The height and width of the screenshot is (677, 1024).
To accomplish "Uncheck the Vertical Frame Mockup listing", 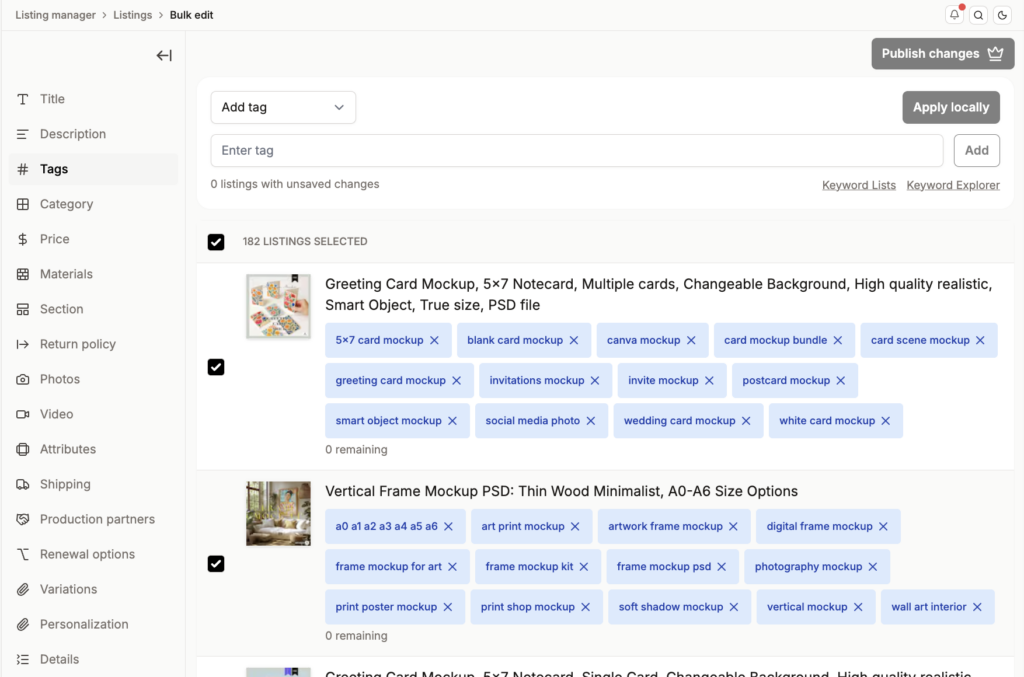I will coord(216,563).
